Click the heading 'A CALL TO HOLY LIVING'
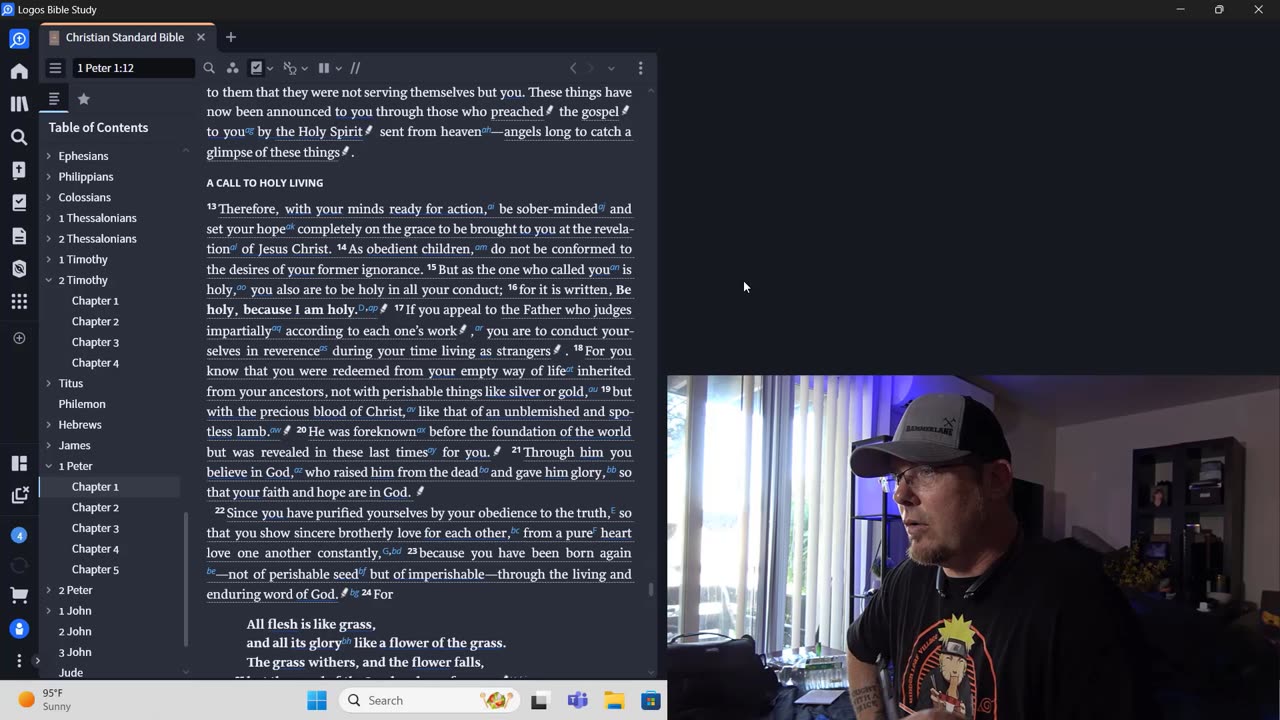This screenshot has width=1280, height=720. 265,183
